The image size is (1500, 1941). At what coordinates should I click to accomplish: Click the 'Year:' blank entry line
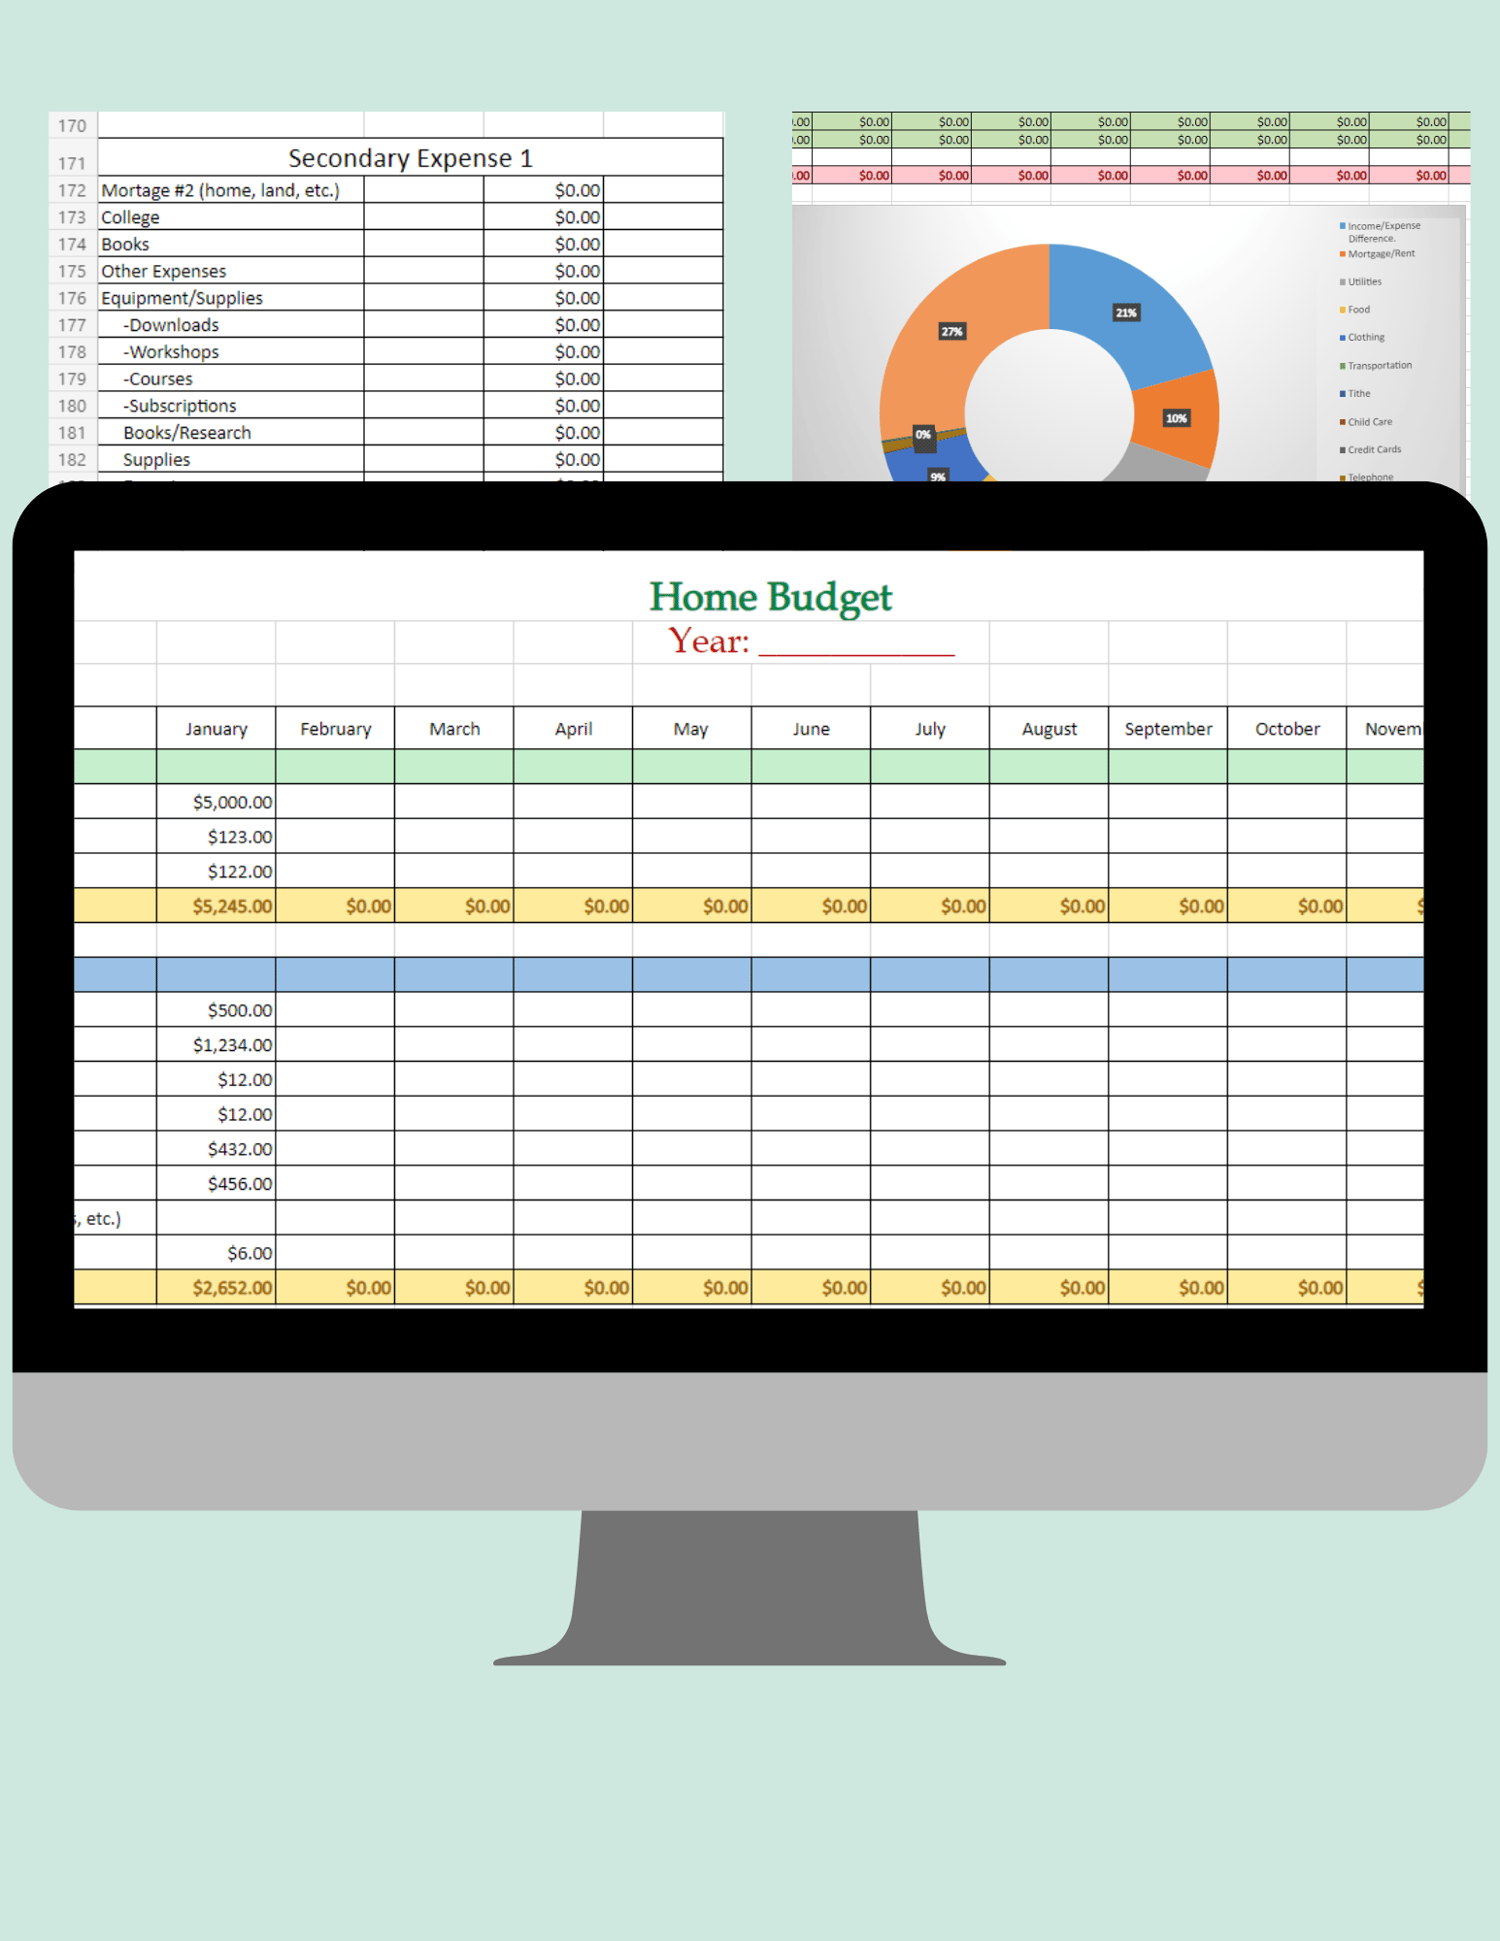pyautogui.click(x=857, y=645)
